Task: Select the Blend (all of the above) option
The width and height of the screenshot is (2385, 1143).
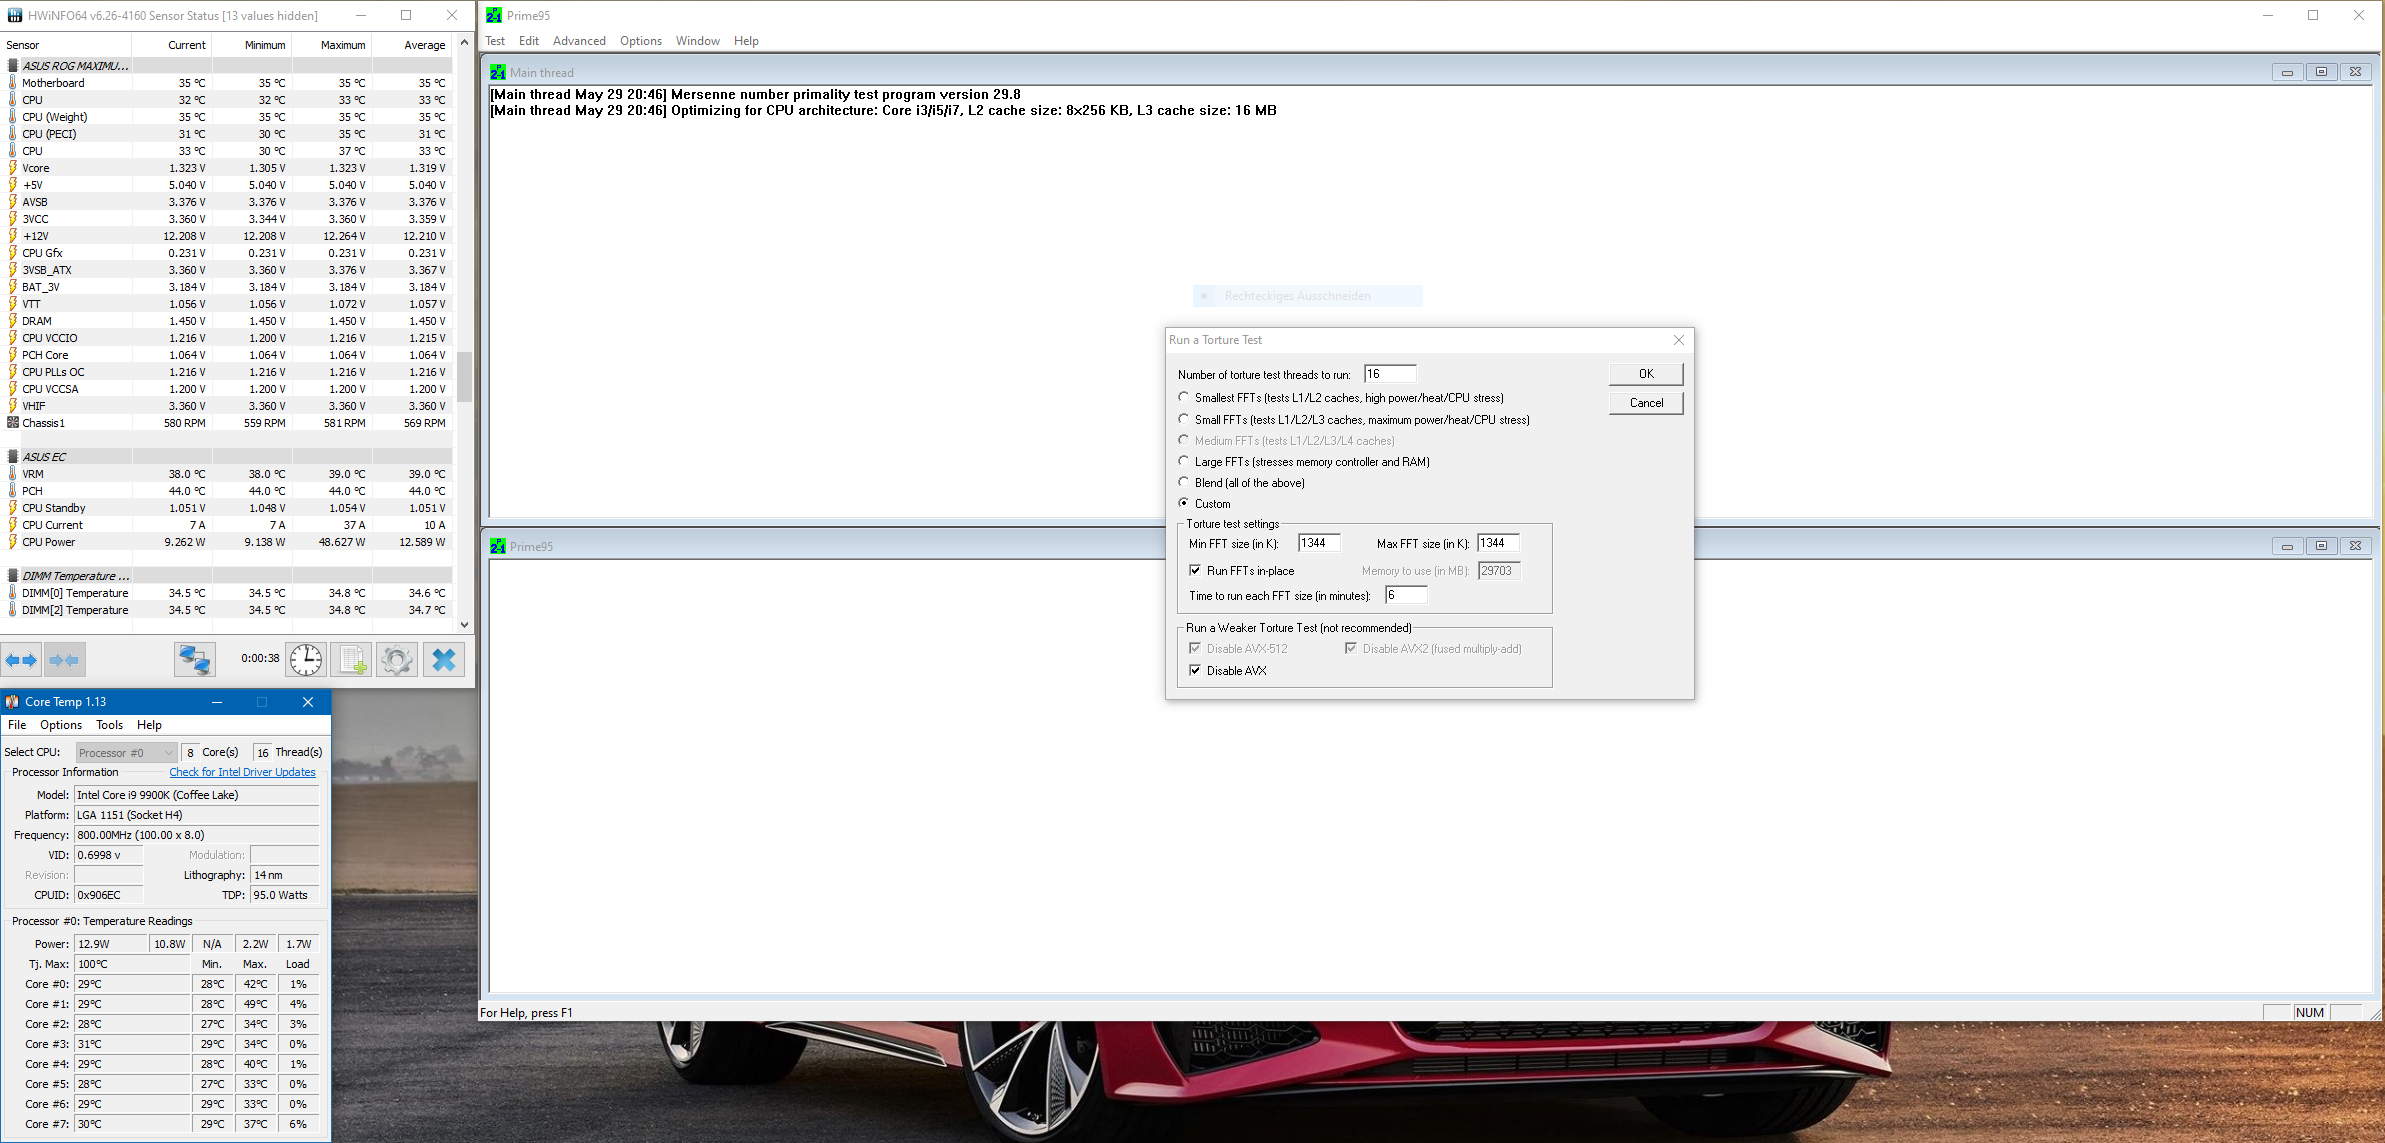Action: coord(1184,482)
